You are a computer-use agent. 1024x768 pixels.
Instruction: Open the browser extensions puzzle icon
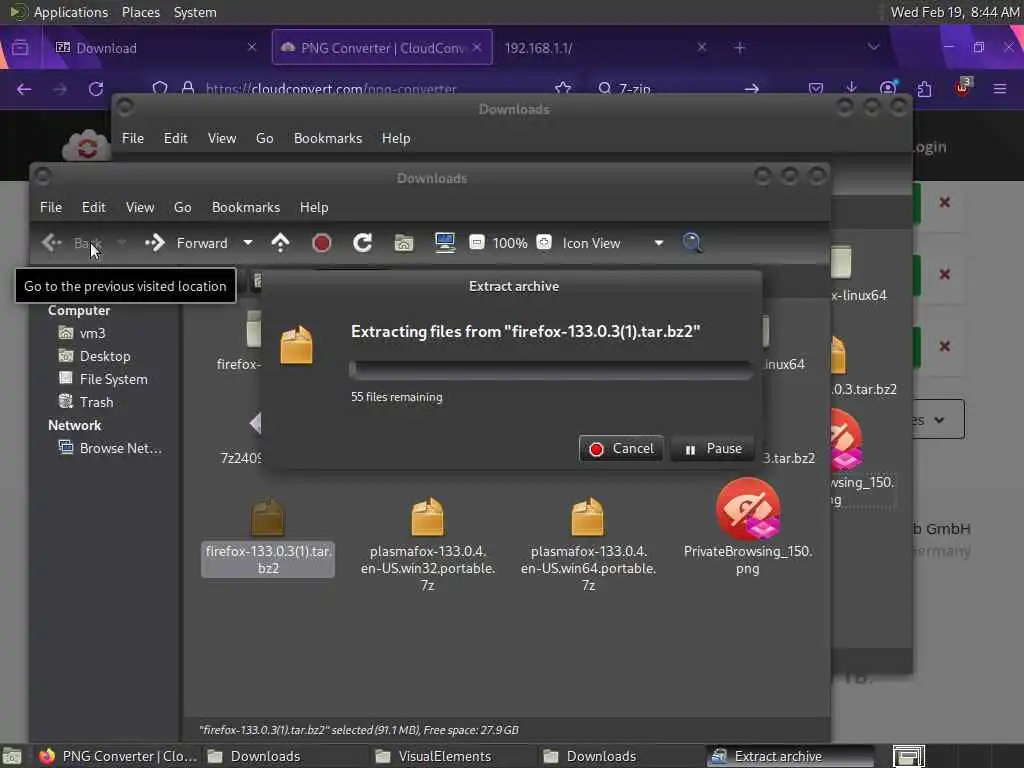[924, 88]
